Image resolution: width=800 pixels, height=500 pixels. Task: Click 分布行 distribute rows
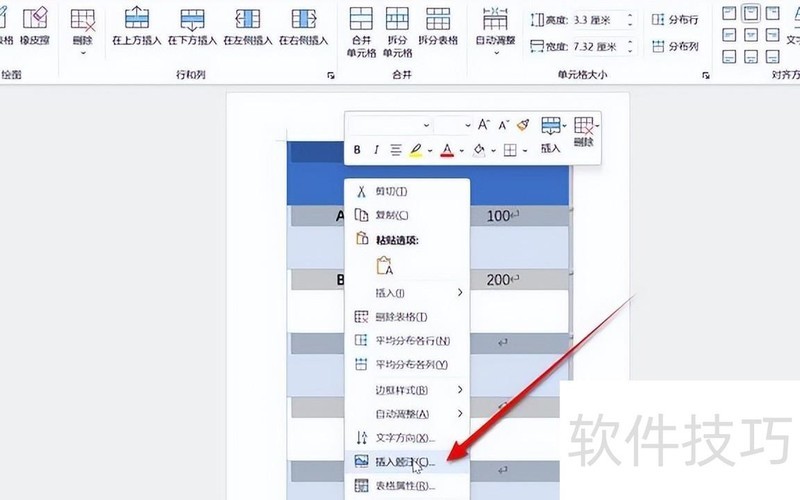[x=674, y=20]
